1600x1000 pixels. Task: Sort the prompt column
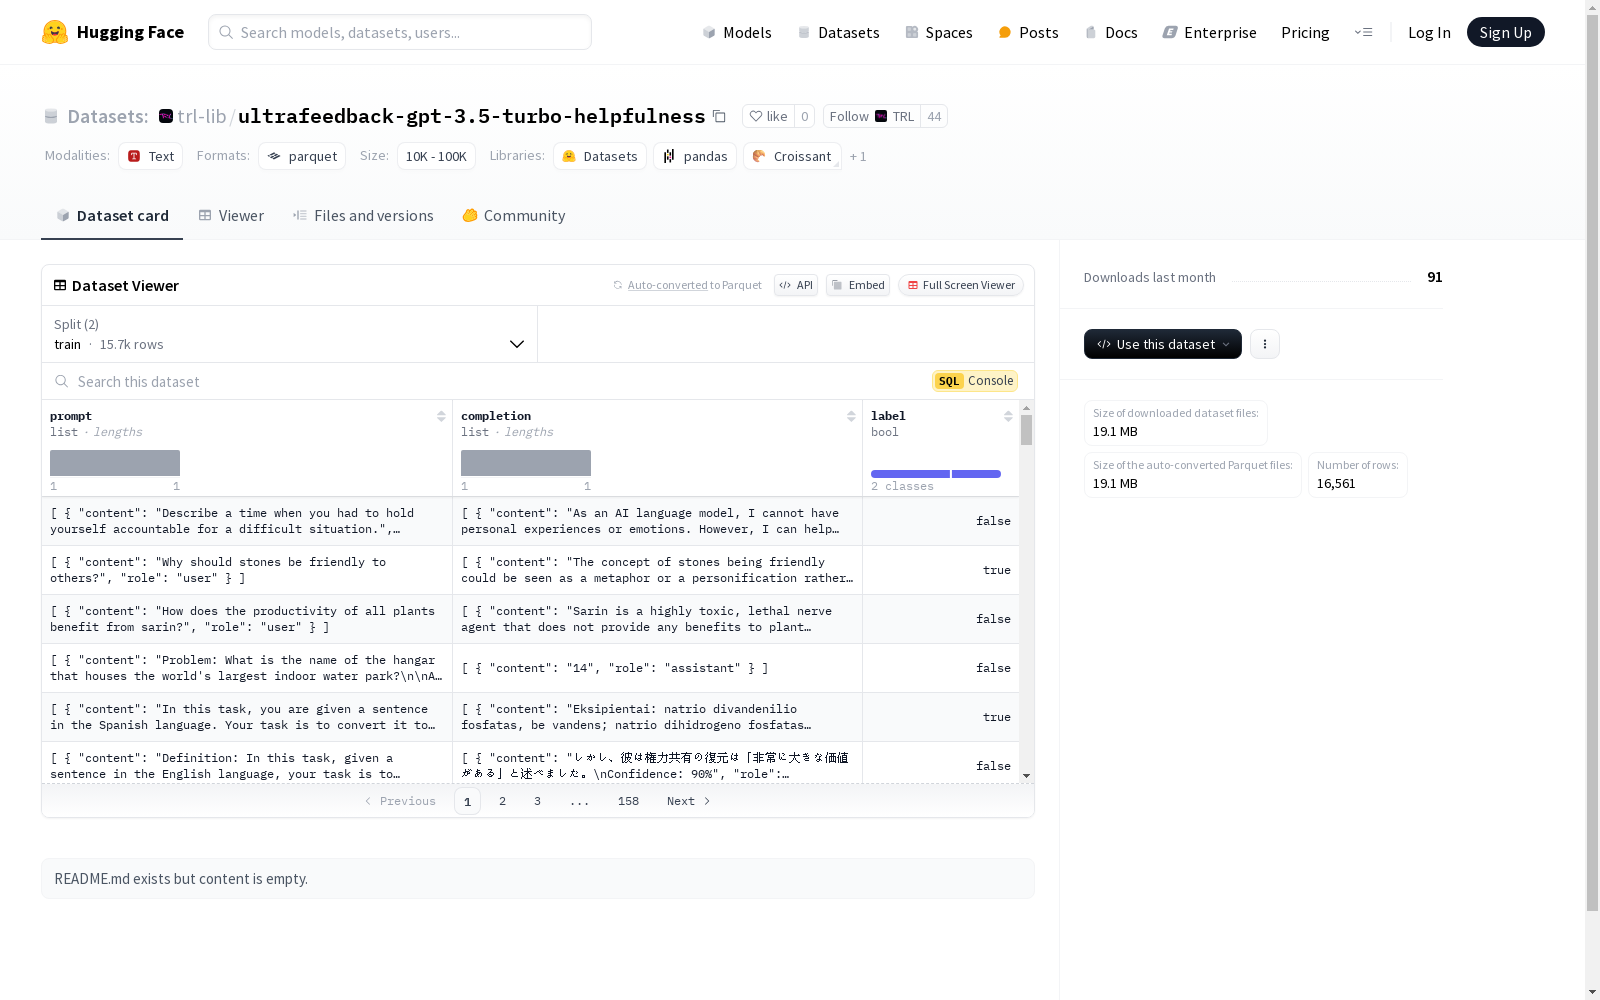click(x=441, y=416)
